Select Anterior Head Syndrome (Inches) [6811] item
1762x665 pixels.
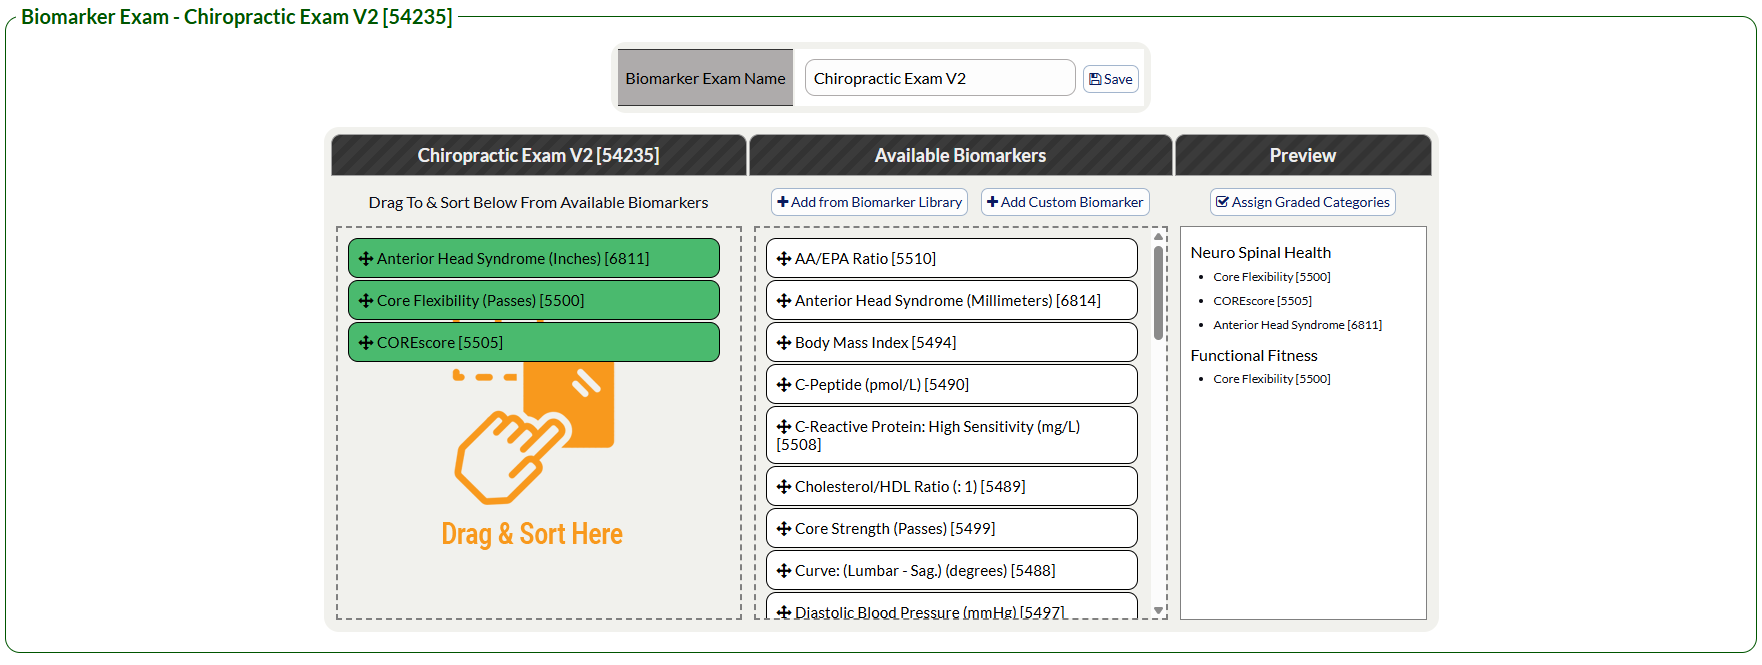pyautogui.click(x=534, y=258)
